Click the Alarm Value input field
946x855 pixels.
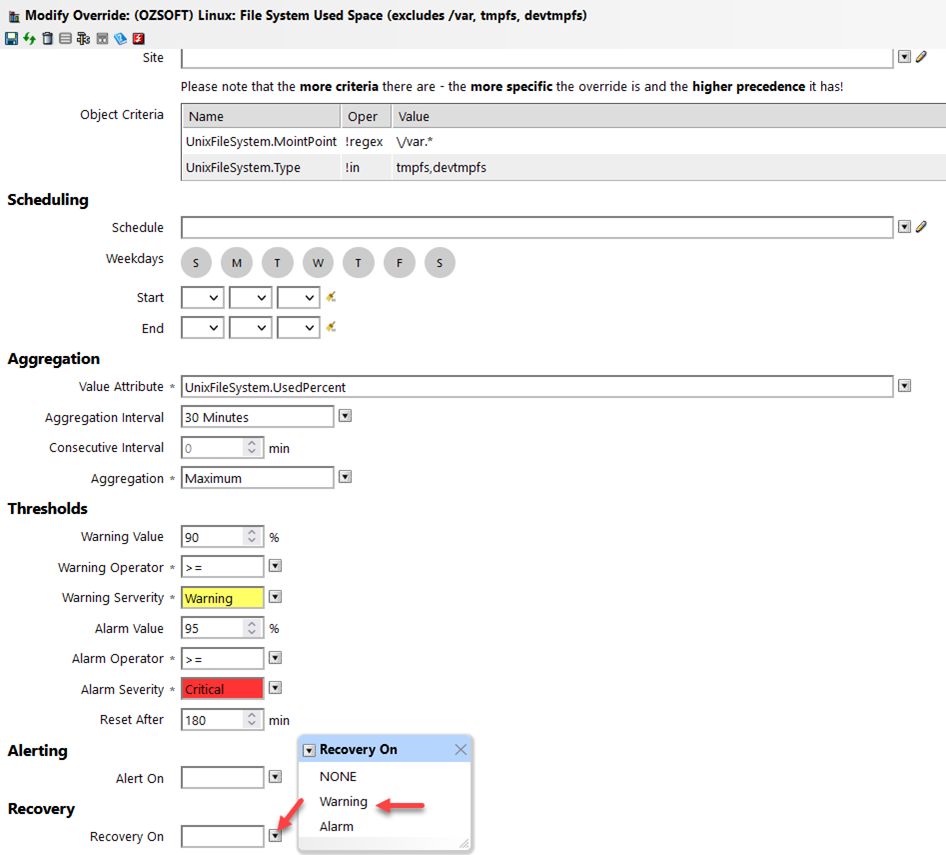click(212, 628)
